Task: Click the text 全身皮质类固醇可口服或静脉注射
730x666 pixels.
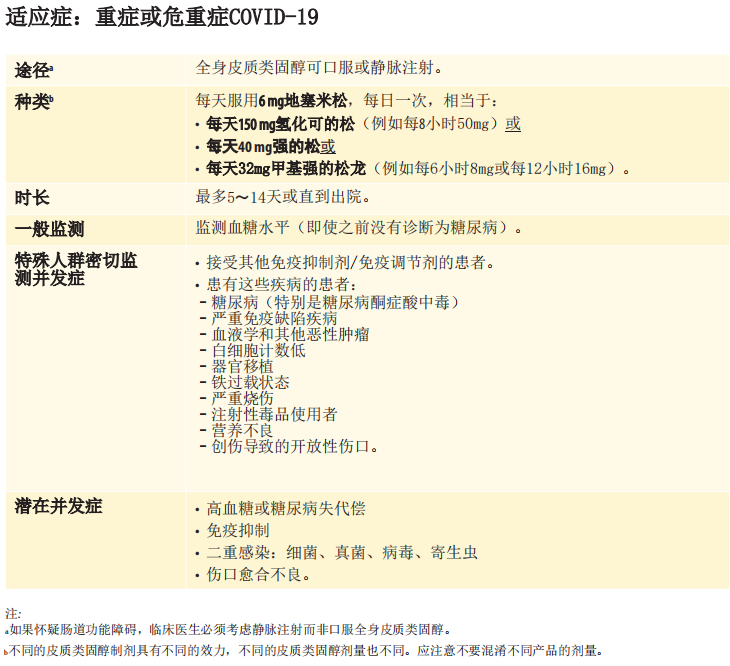Action: click(x=319, y=68)
